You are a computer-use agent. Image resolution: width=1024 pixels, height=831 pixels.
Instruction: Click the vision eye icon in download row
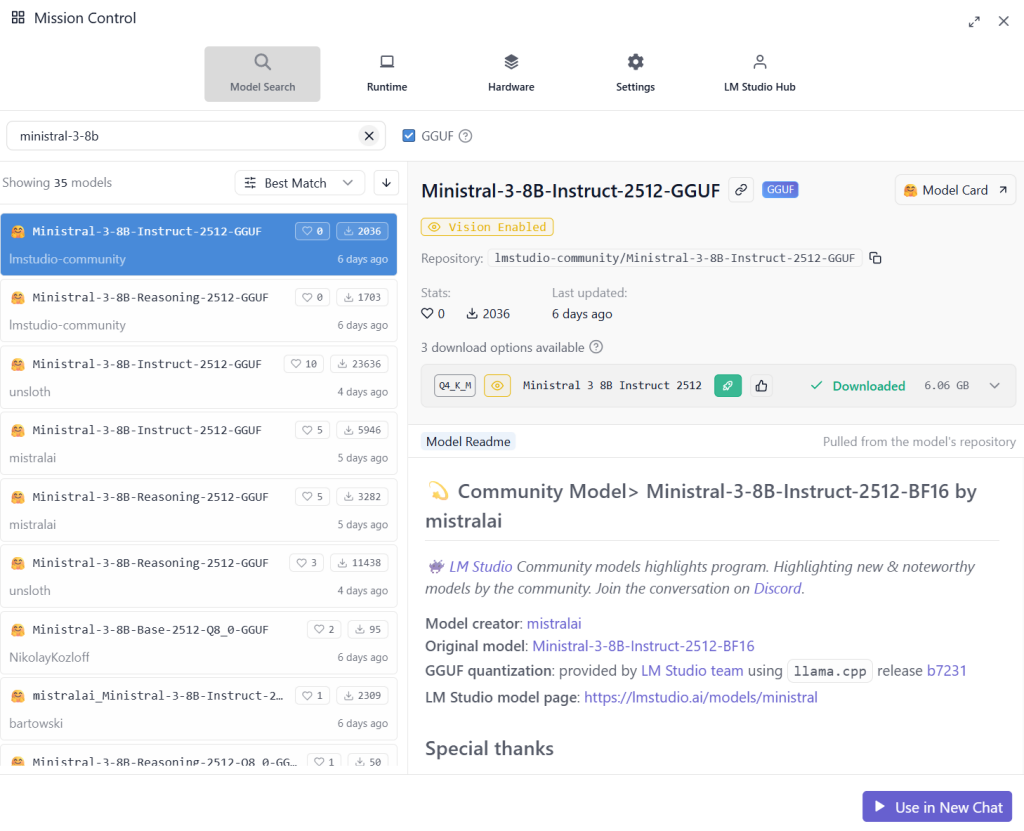pyautogui.click(x=497, y=386)
